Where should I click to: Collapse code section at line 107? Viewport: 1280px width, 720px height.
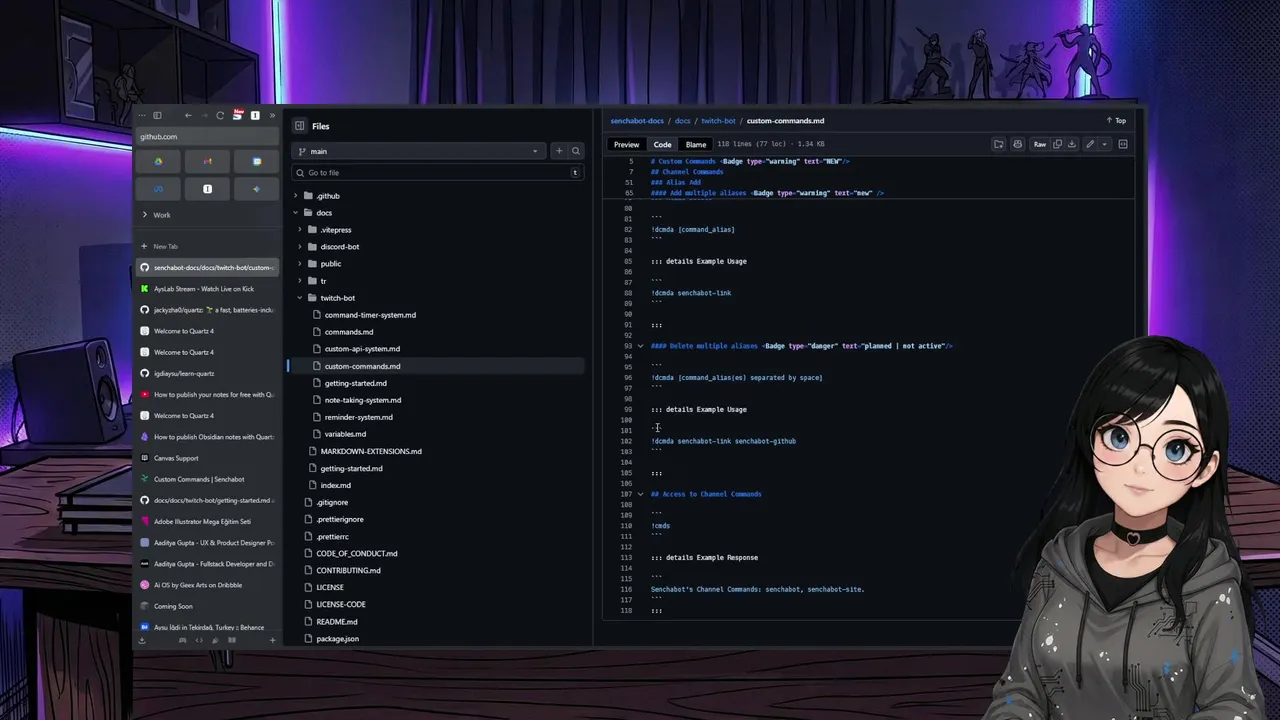[x=640, y=494]
